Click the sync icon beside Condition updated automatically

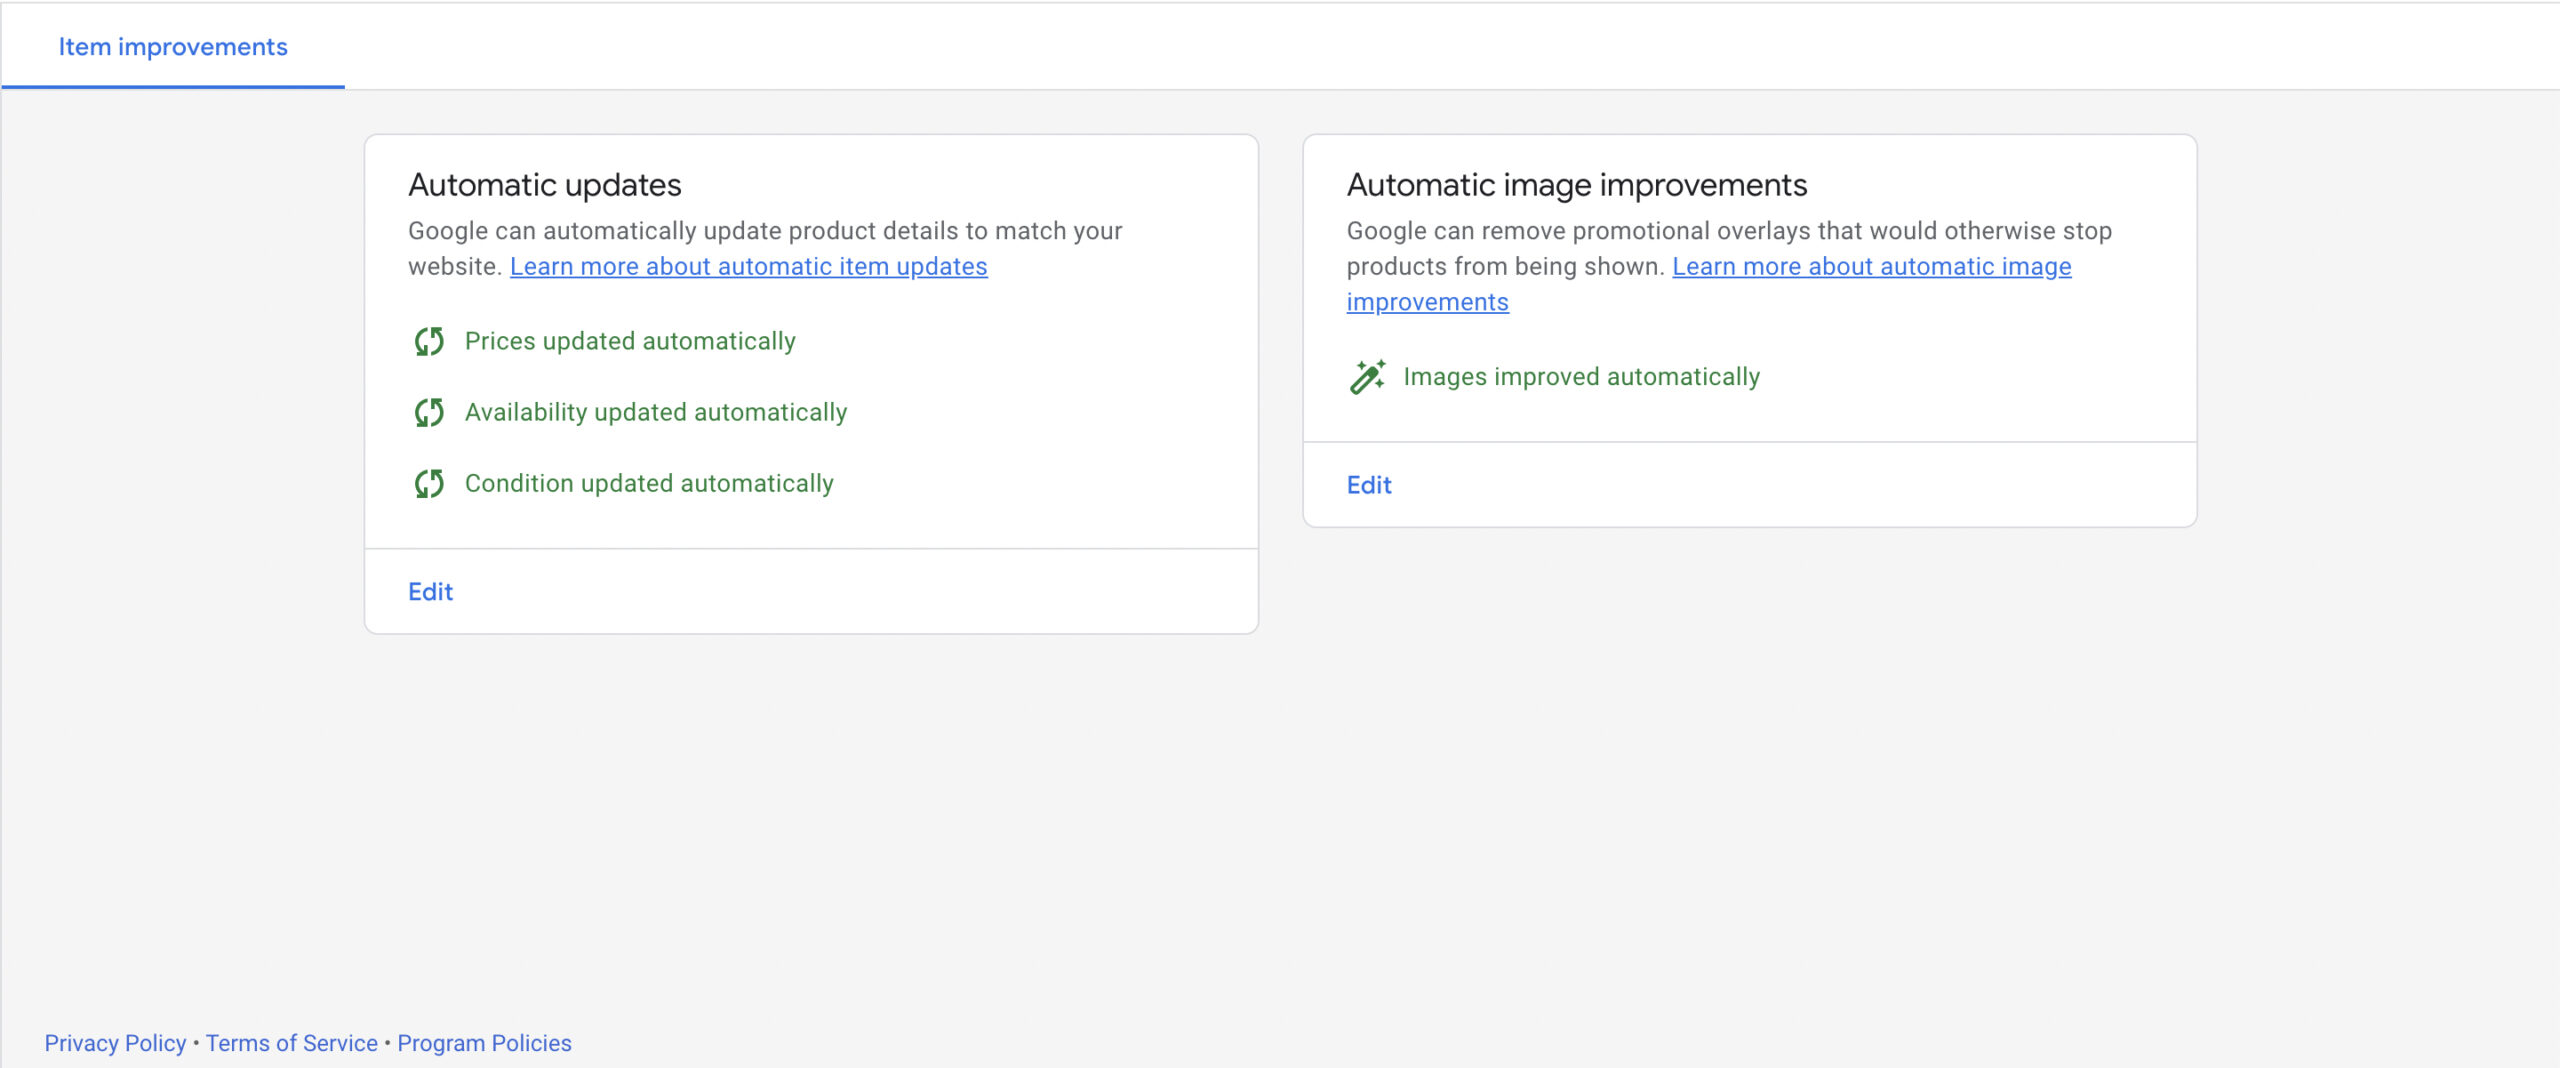(x=429, y=484)
